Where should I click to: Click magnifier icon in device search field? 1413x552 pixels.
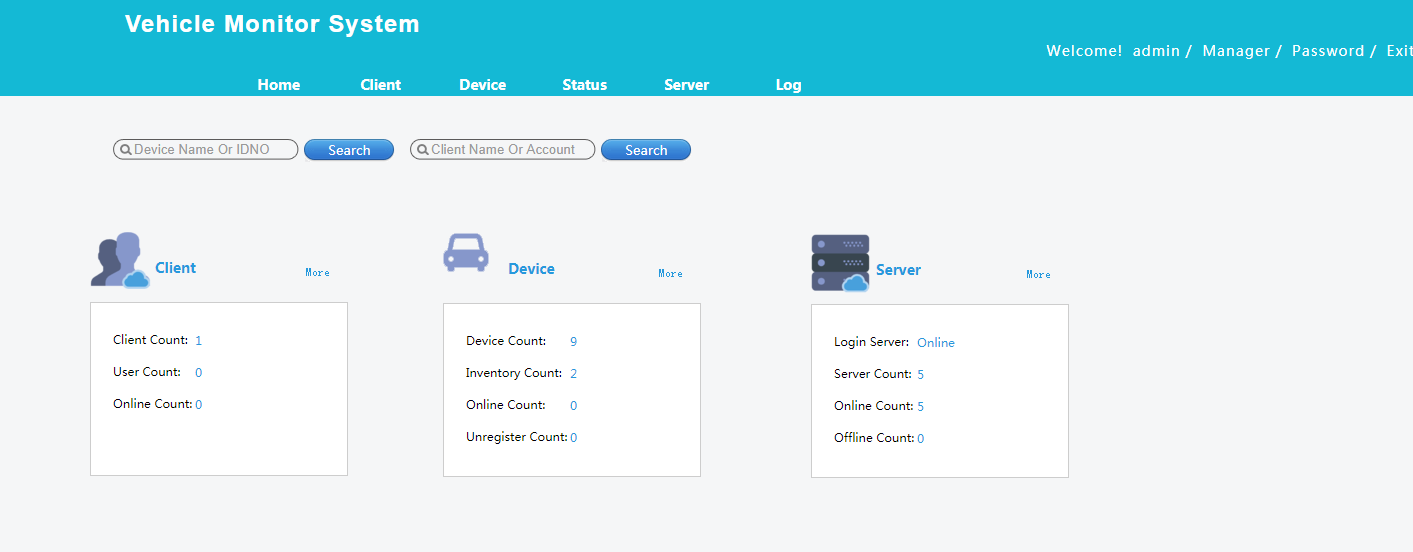point(126,150)
